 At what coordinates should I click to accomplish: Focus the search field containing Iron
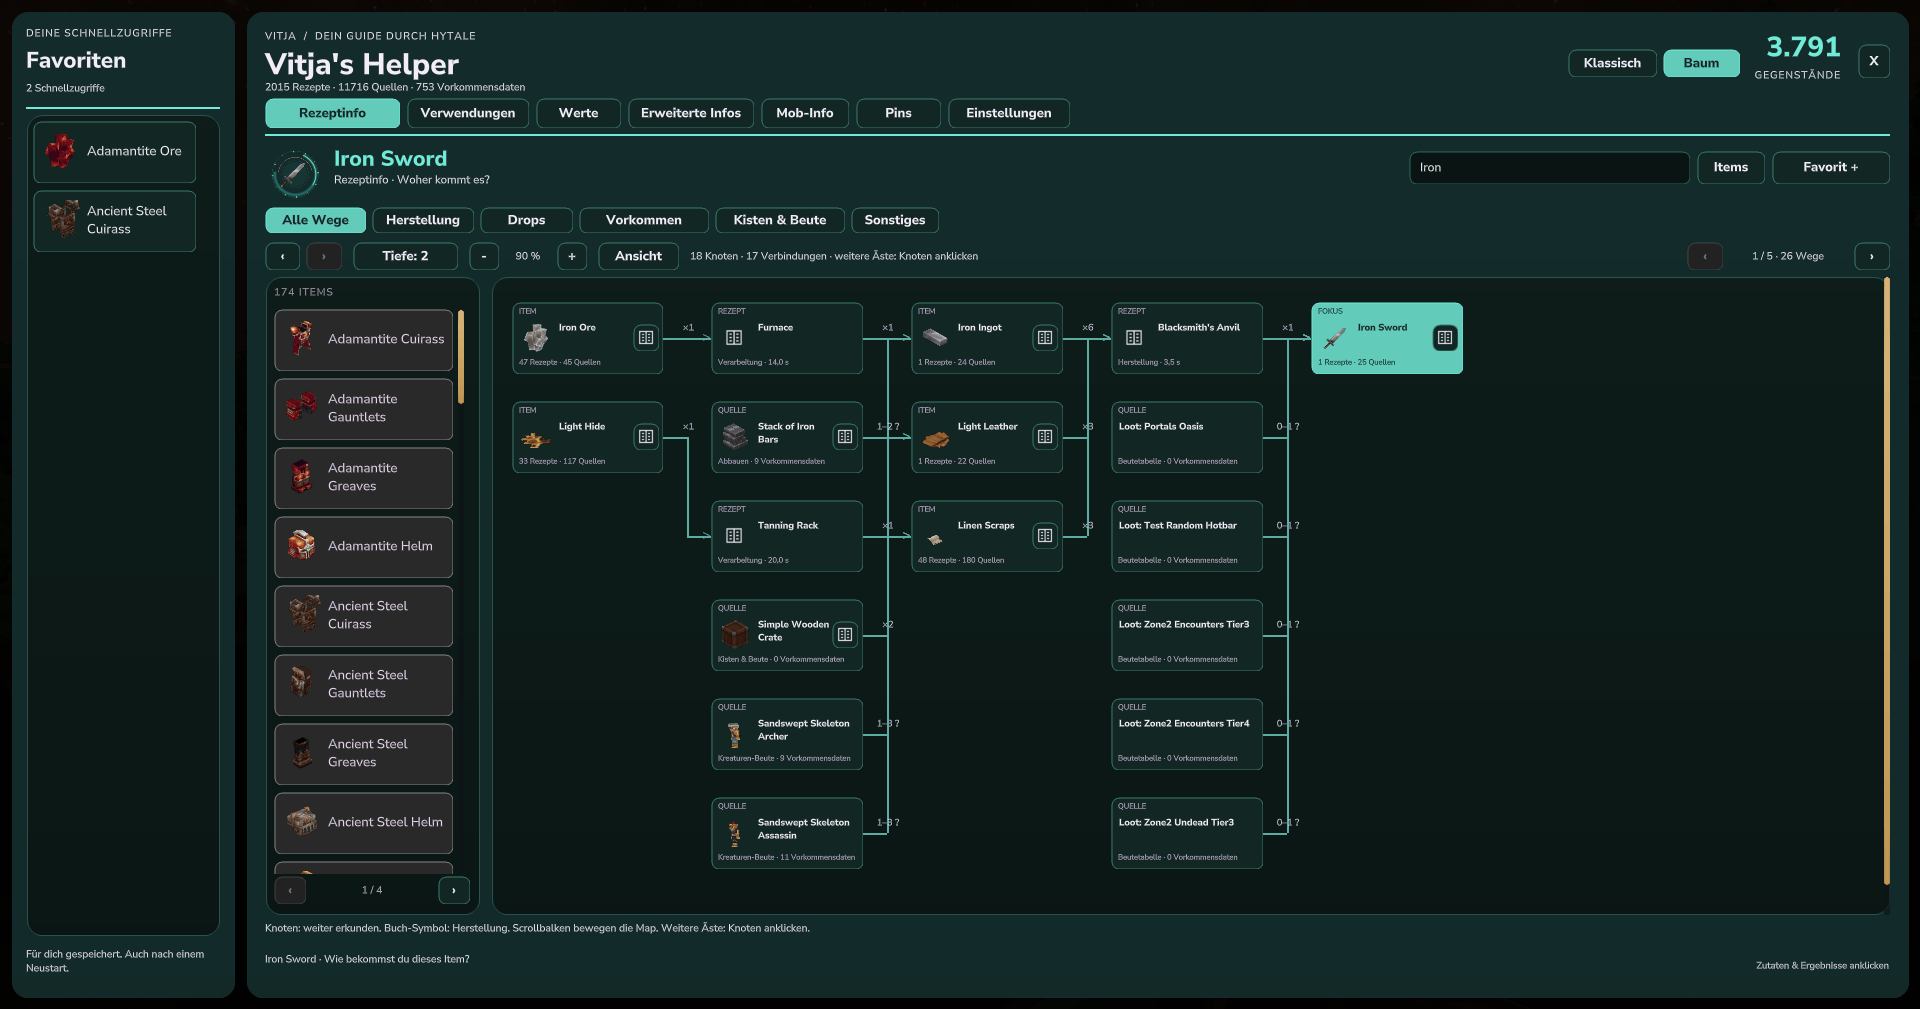pyautogui.click(x=1549, y=167)
